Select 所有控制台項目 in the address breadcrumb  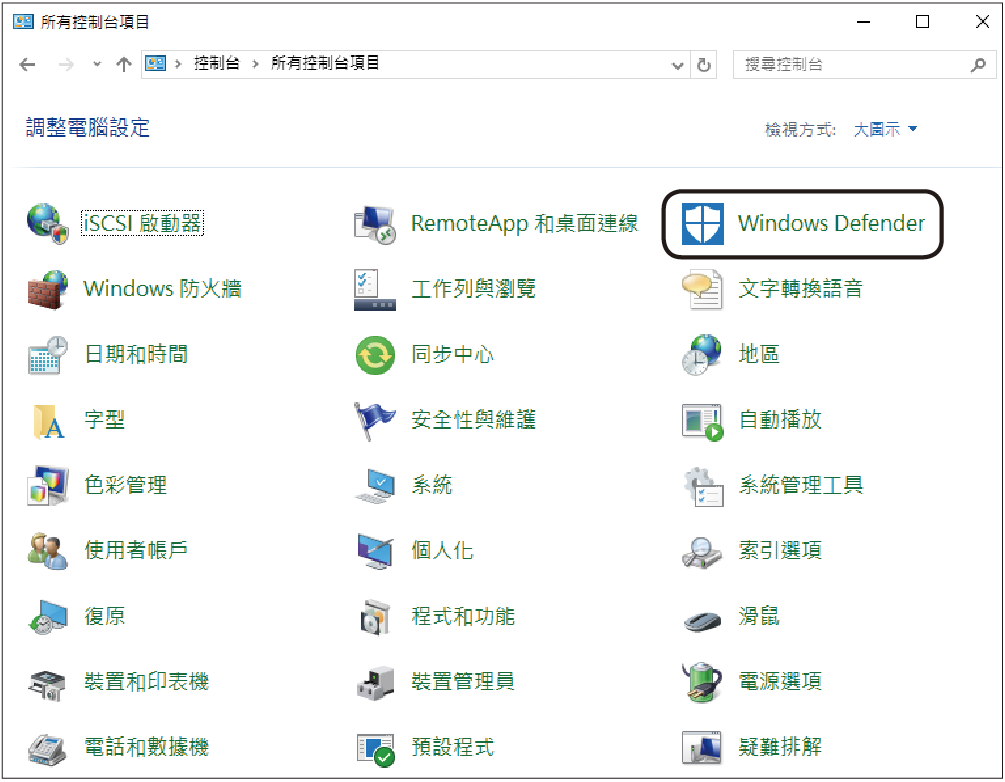(x=325, y=63)
